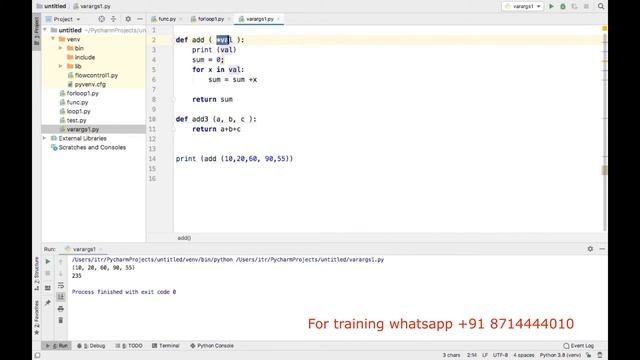Toggle scroll to end in Run console
This screenshot has width=640, height=360.
(61, 297)
